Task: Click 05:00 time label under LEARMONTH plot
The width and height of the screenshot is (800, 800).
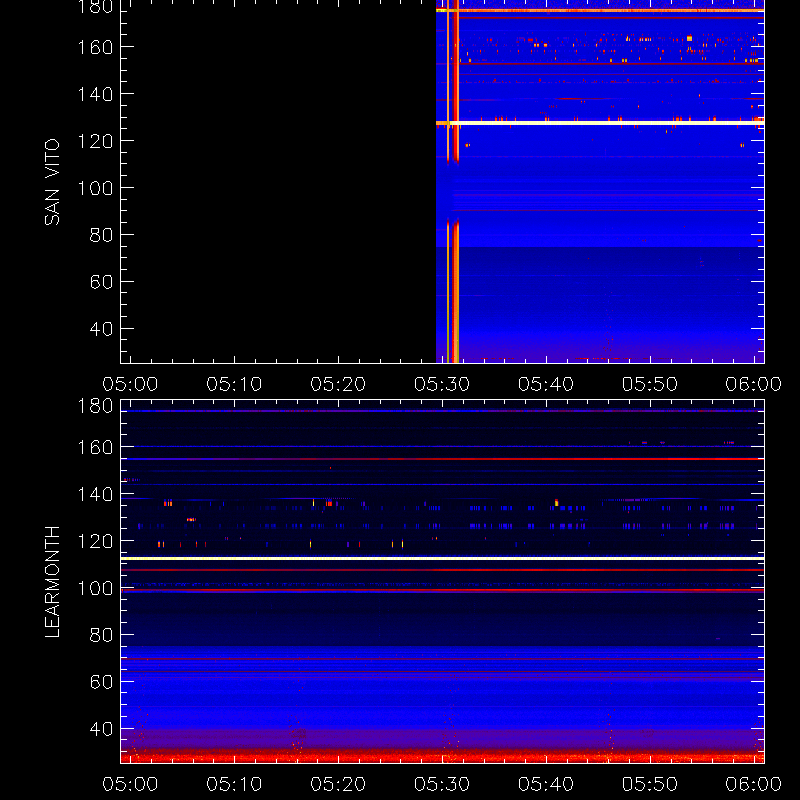Action: pos(130,784)
